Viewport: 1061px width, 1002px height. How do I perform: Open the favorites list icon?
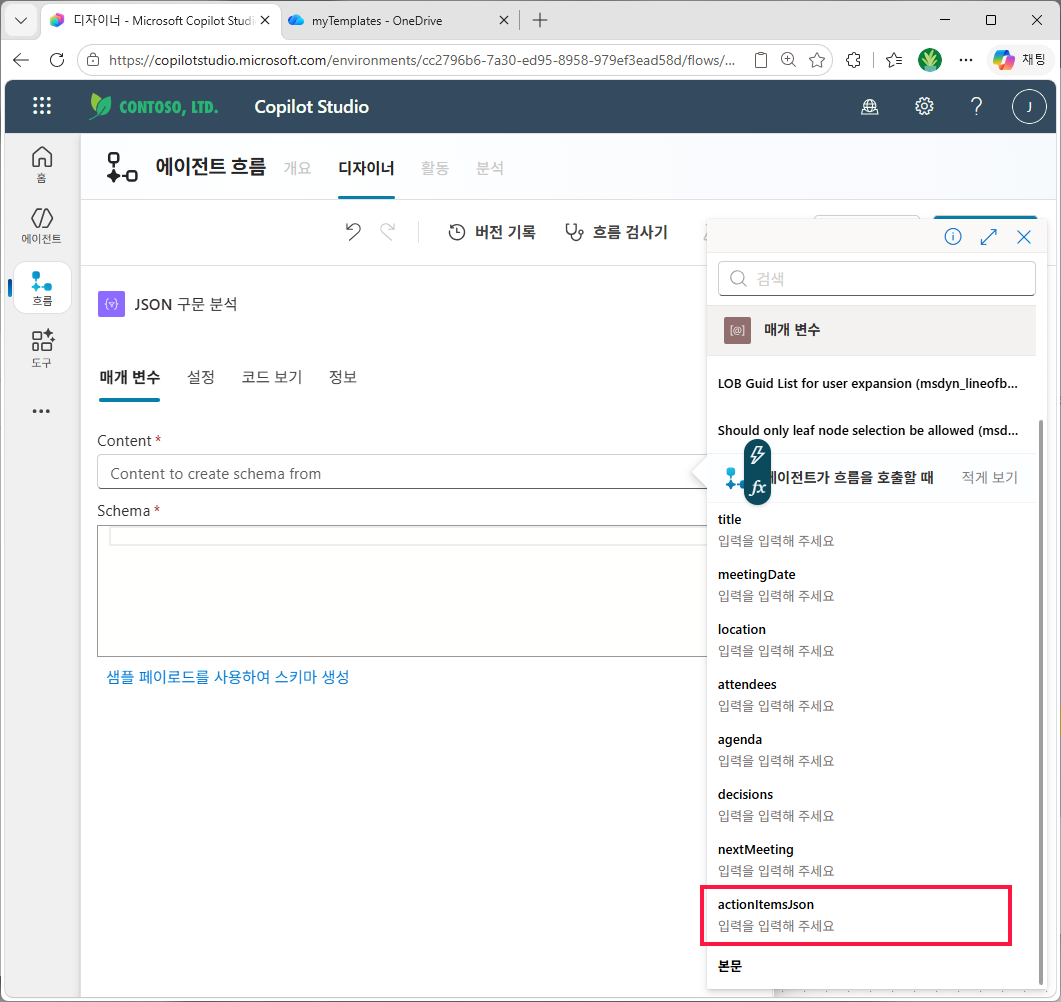click(894, 60)
